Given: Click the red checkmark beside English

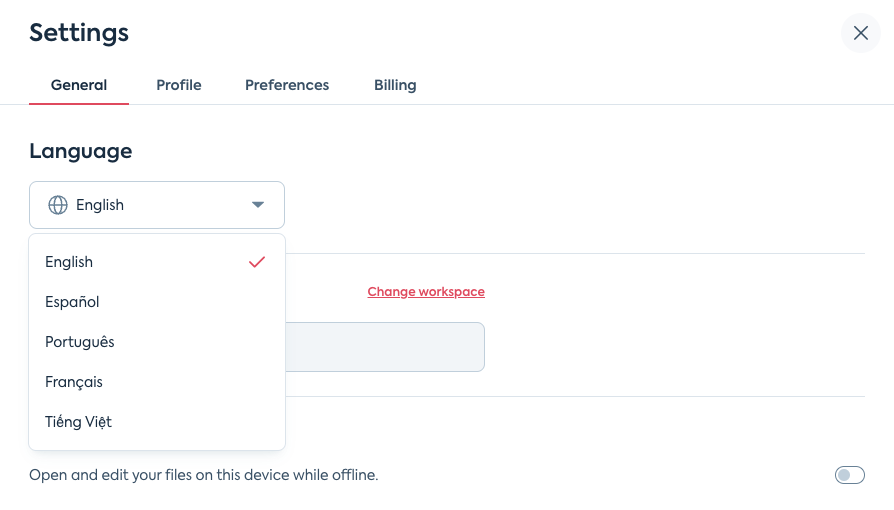Looking at the screenshot, I should [257, 262].
